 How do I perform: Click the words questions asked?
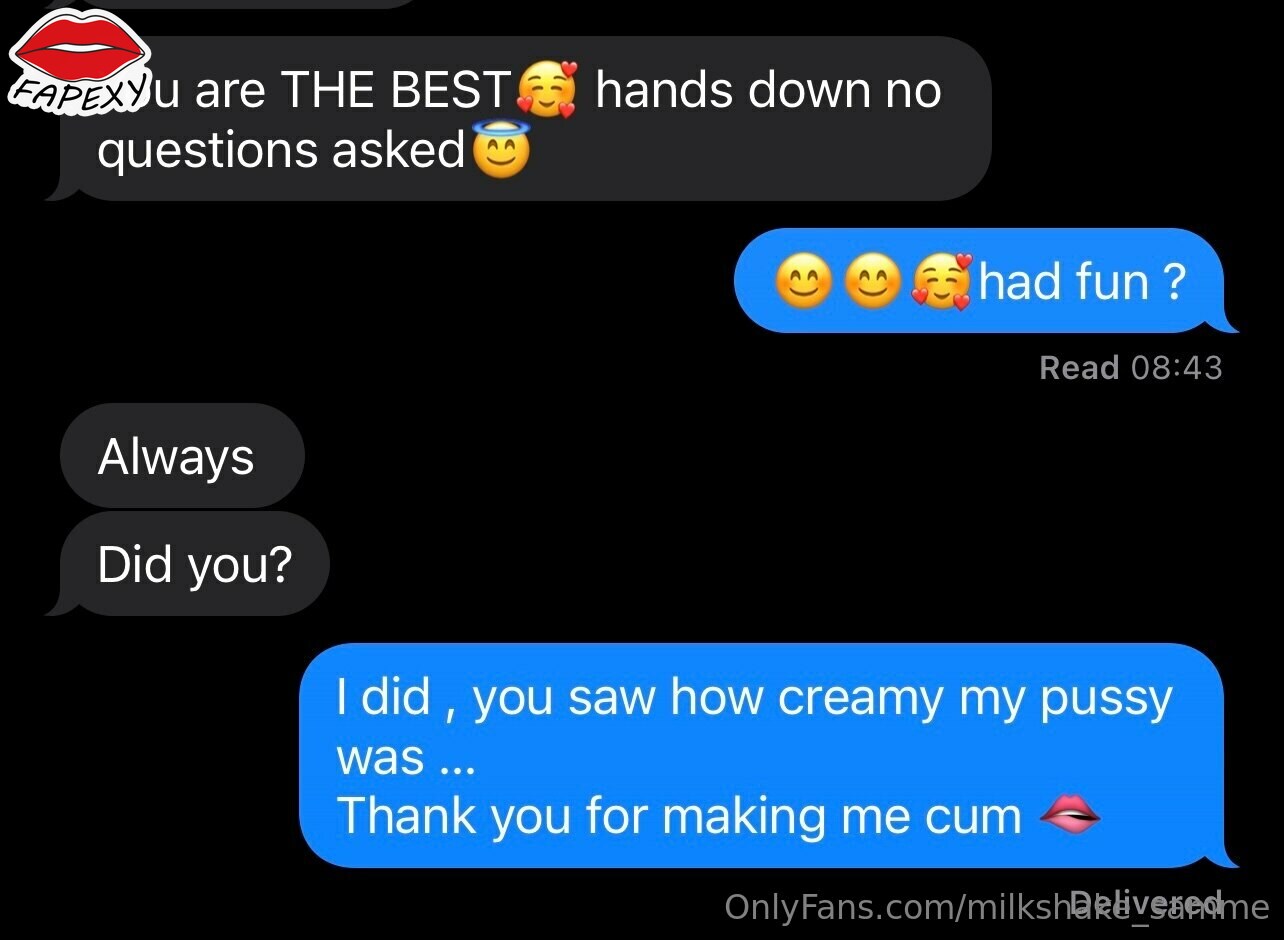pos(282,151)
